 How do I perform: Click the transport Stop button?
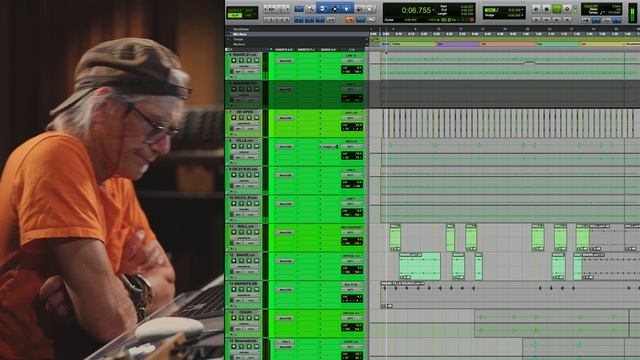[547, 9]
